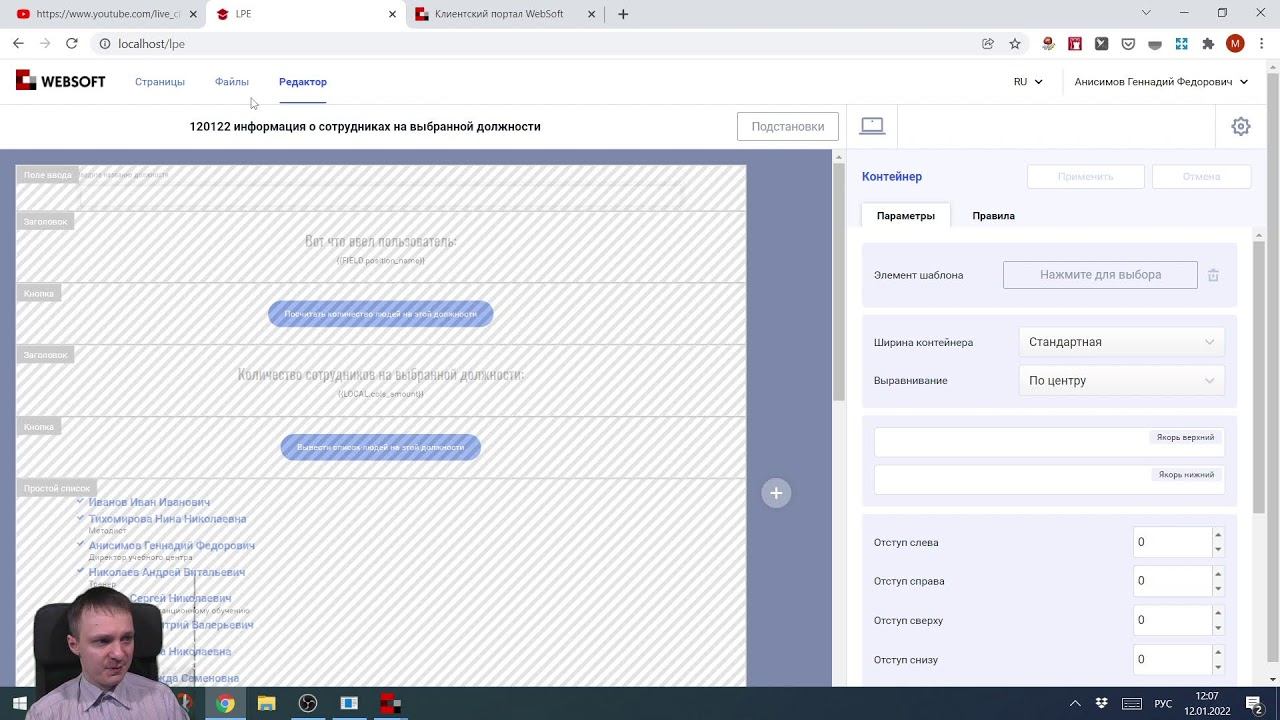Open File Explorer from the taskbar

tap(267, 704)
